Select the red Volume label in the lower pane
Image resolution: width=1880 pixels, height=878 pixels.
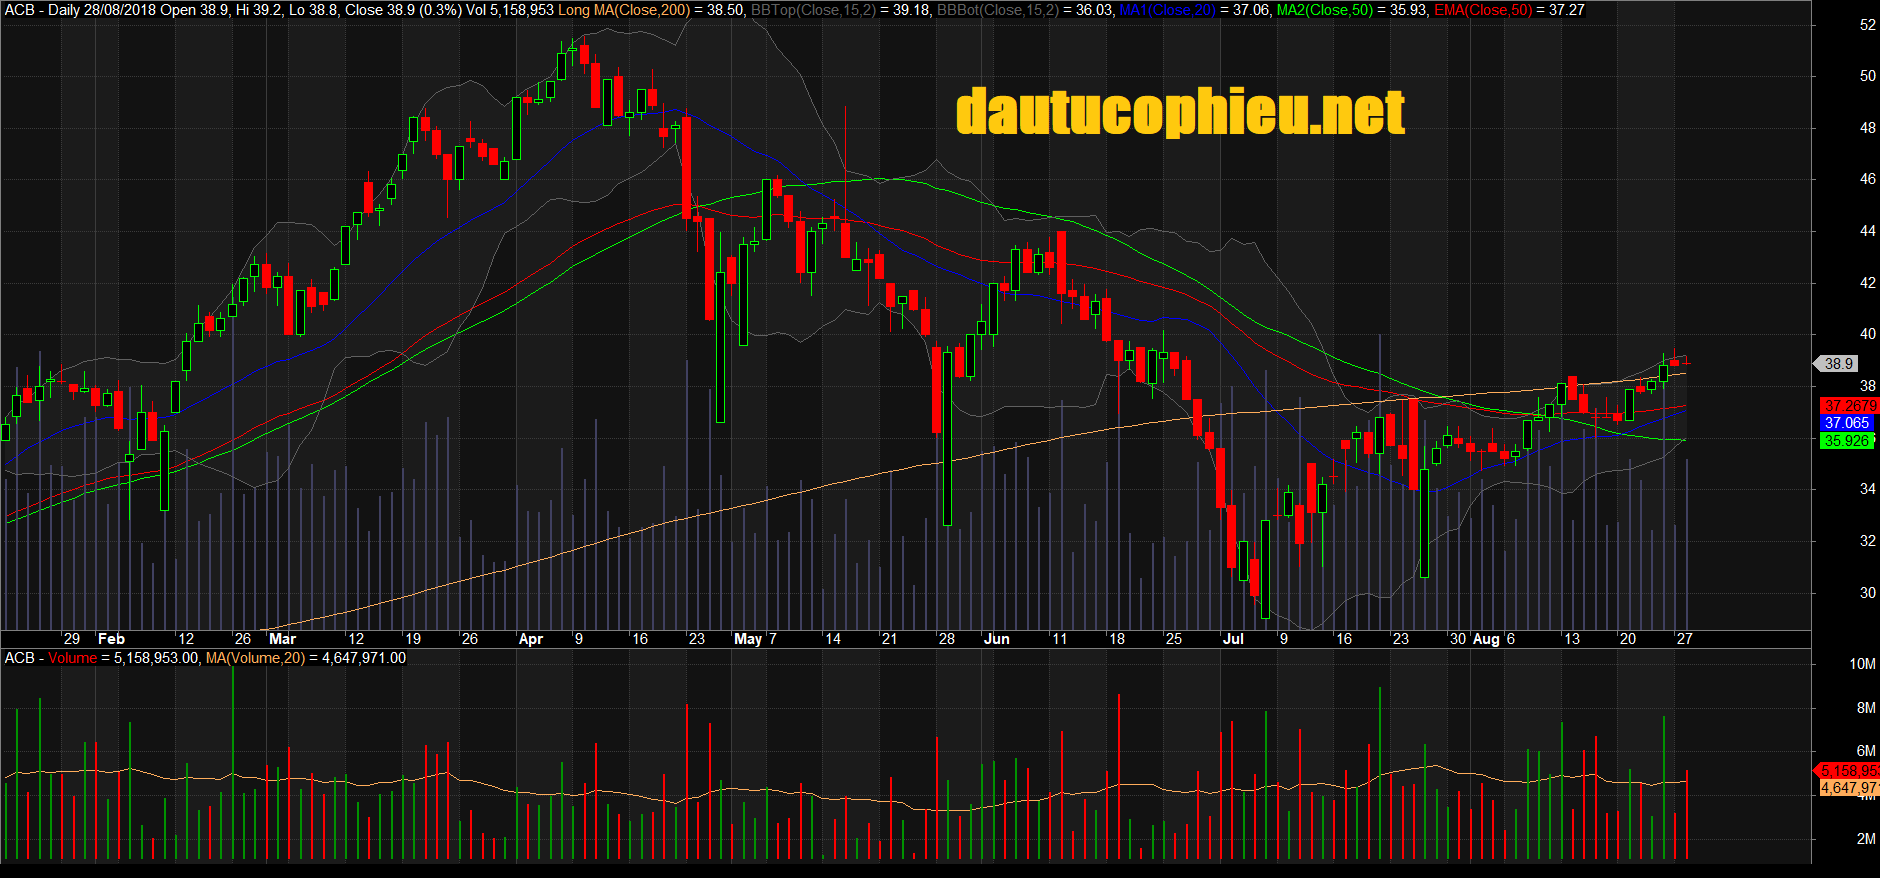(x=72, y=658)
